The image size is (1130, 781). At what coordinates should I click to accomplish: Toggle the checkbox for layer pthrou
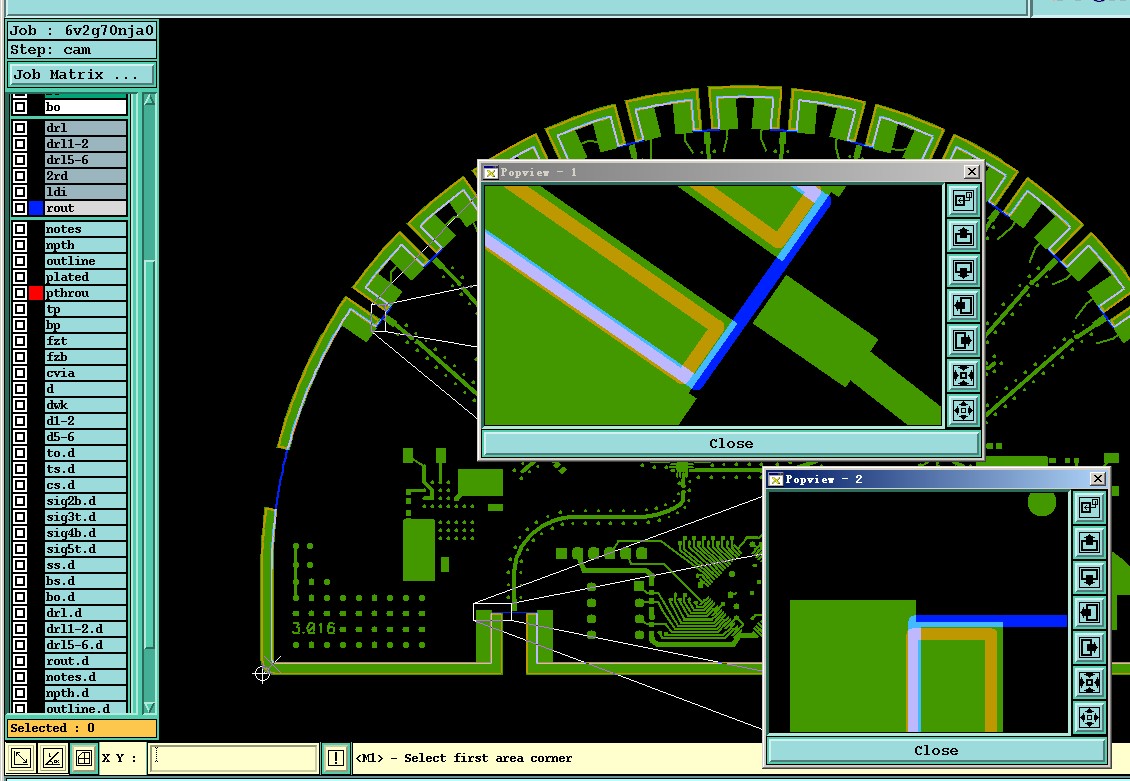(x=20, y=293)
